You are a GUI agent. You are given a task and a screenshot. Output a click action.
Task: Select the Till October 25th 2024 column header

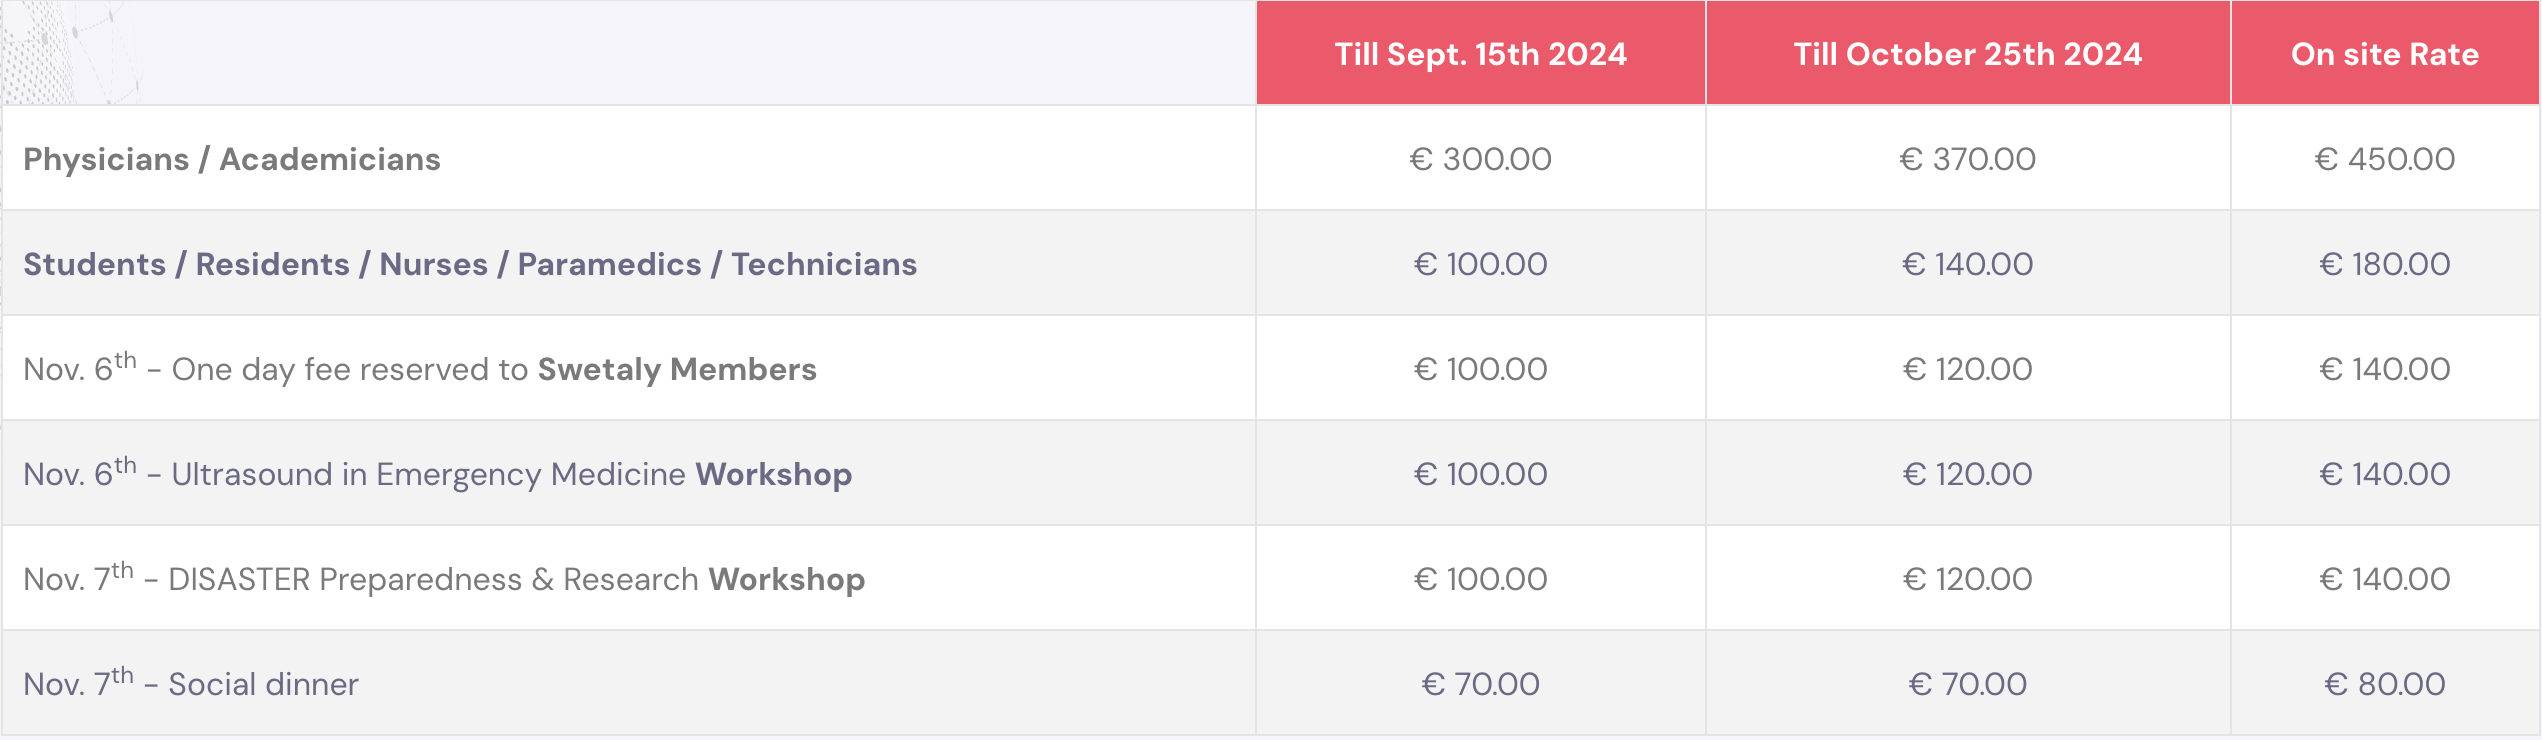(x=1967, y=54)
